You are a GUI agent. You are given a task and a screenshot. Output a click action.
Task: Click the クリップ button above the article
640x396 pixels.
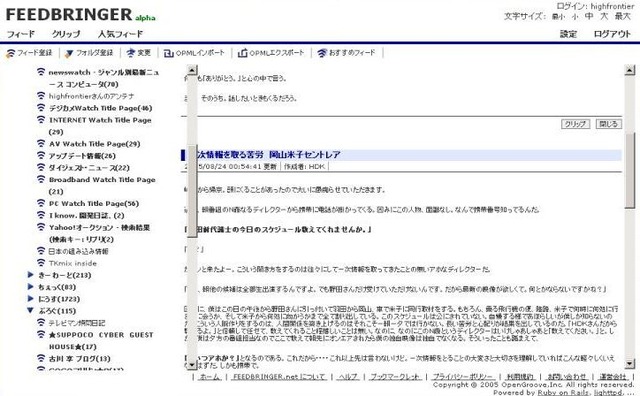(575, 124)
